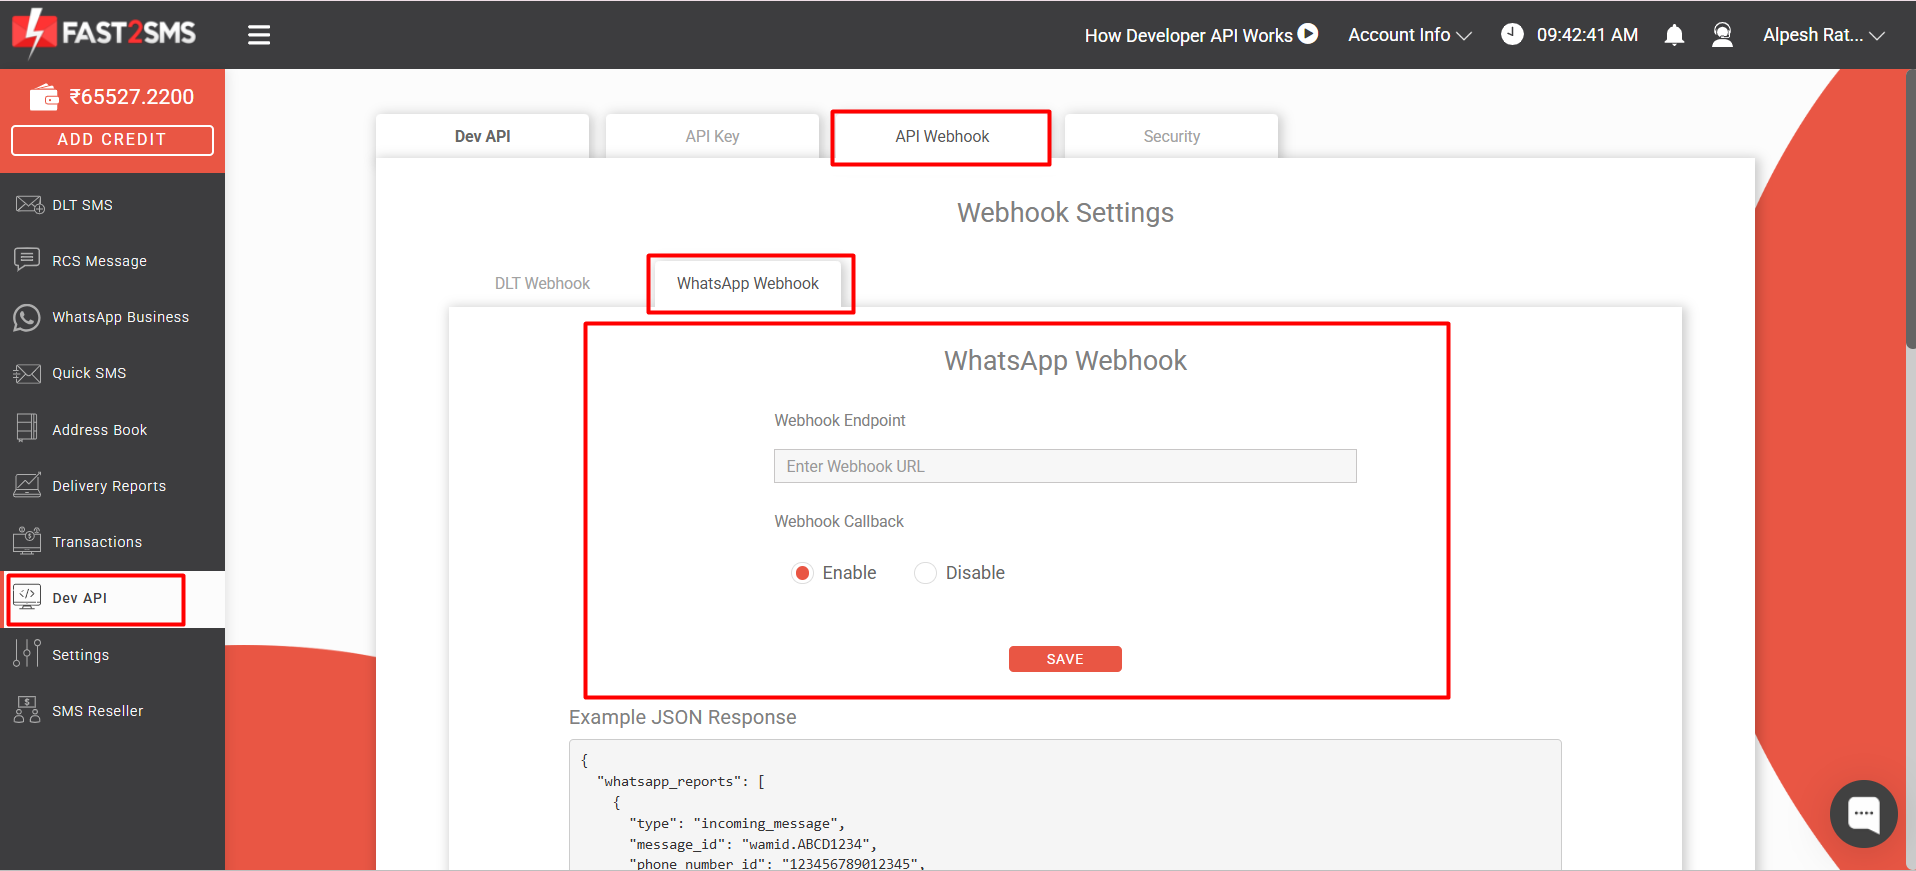This screenshot has width=1916, height=871.
Task: Click the Transactions icon
Action: [27, 541]
